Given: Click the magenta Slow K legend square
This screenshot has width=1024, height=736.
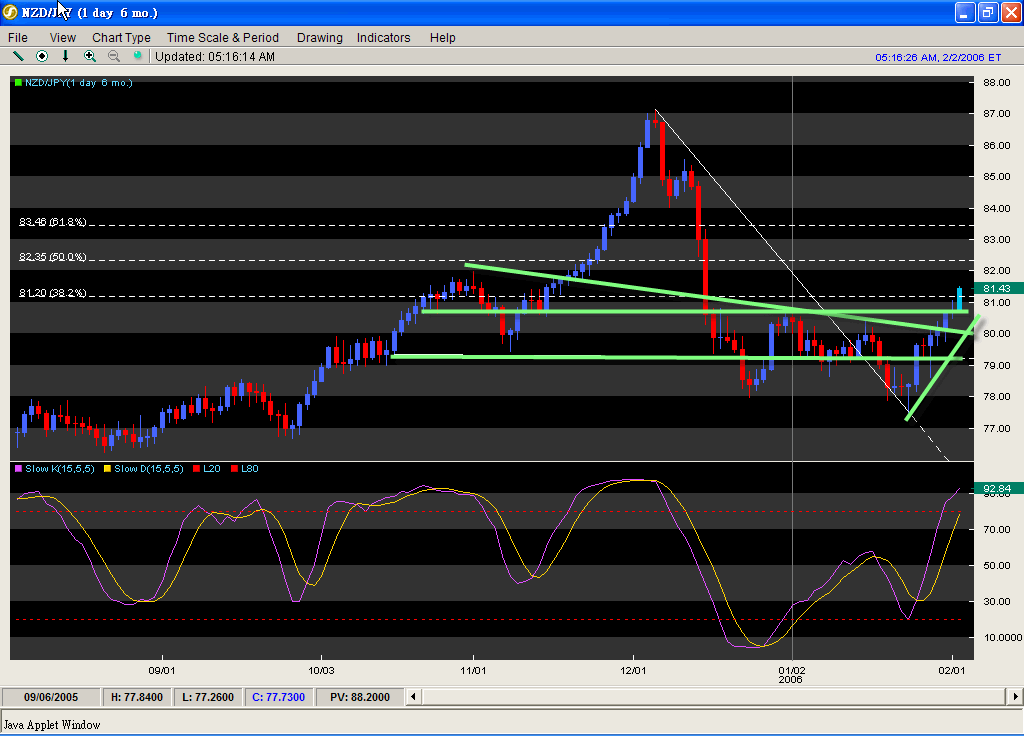Looking at the screenshot, I should [x=18, y=469].
